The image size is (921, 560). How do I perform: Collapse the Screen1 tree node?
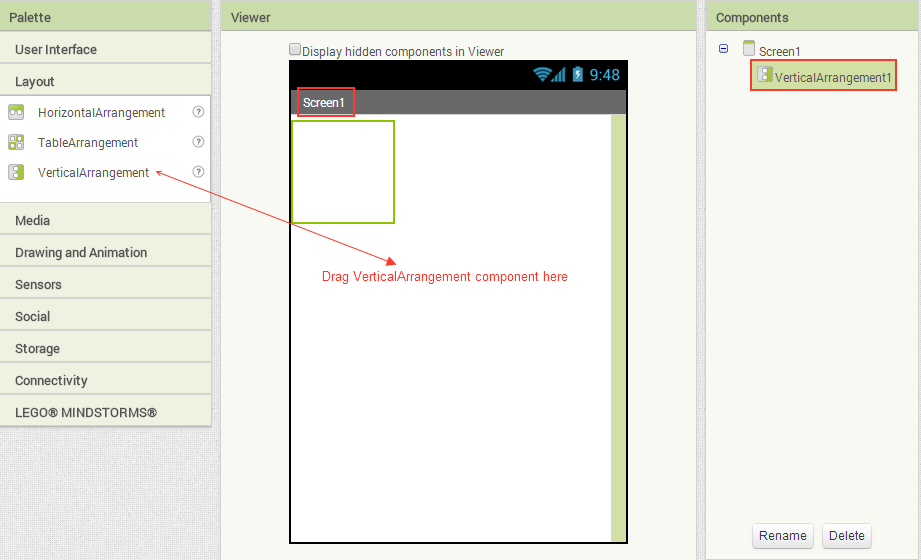coord(723,49)
